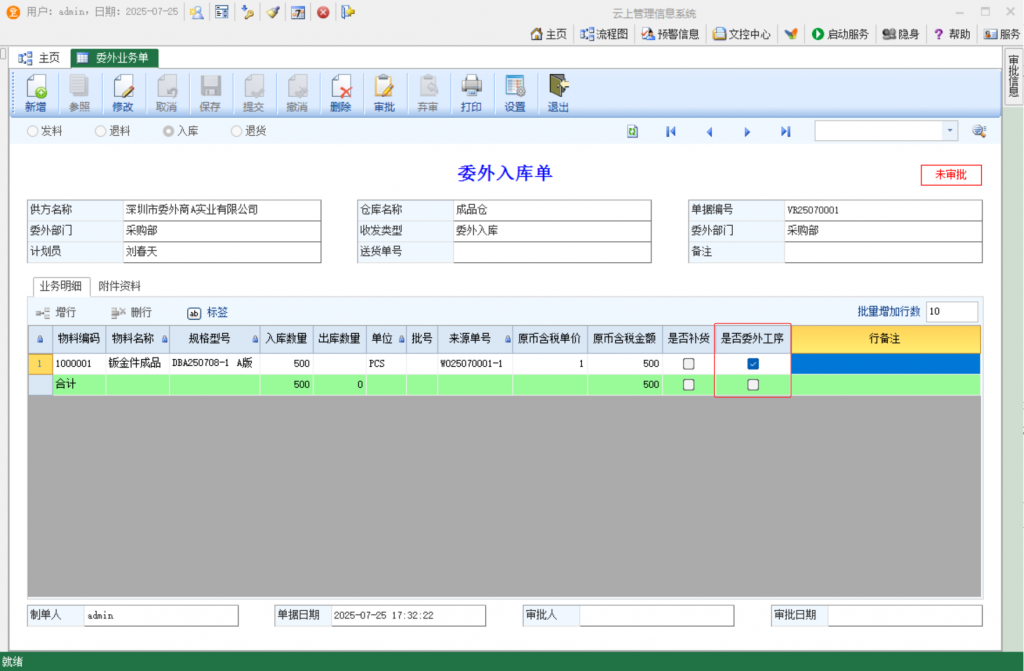
Task: Open the 来源单号 column filter marker
Action: pyautogui.click(x=507, y=339)
